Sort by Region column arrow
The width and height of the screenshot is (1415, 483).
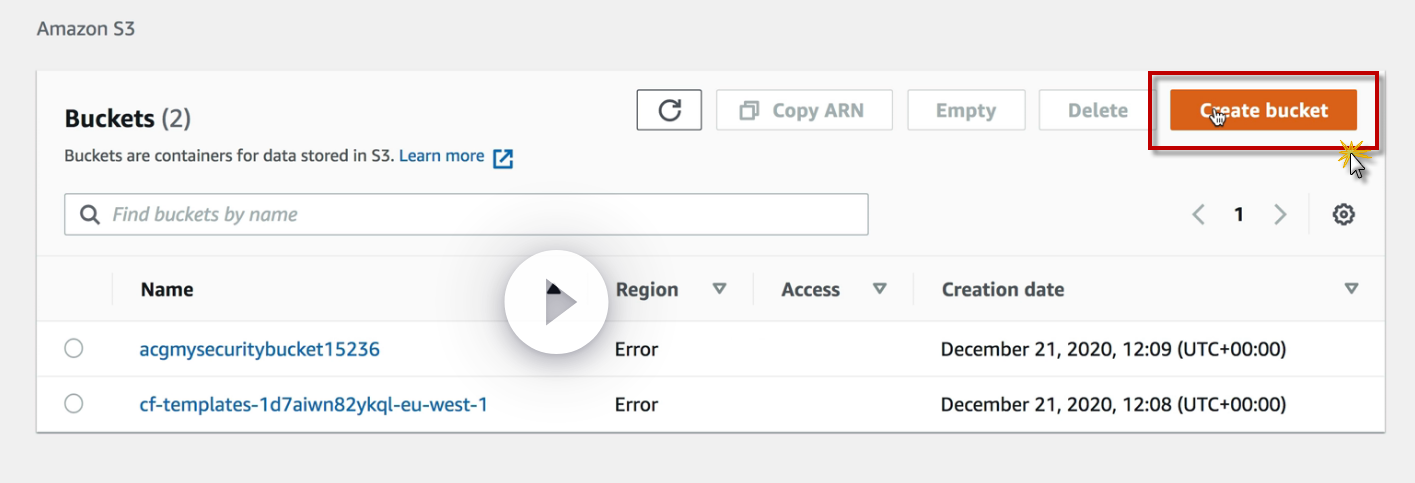coord(719,289)
